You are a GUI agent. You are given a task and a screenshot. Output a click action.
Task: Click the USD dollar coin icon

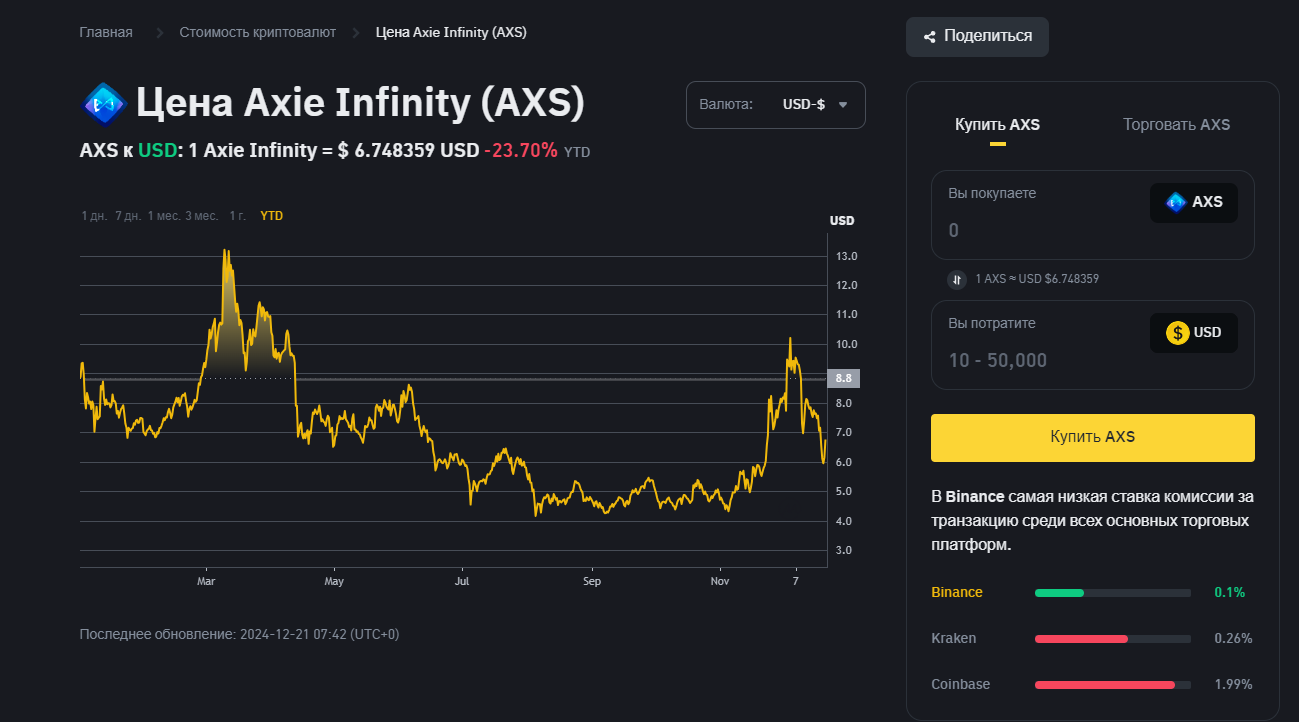pos(1177,333)
